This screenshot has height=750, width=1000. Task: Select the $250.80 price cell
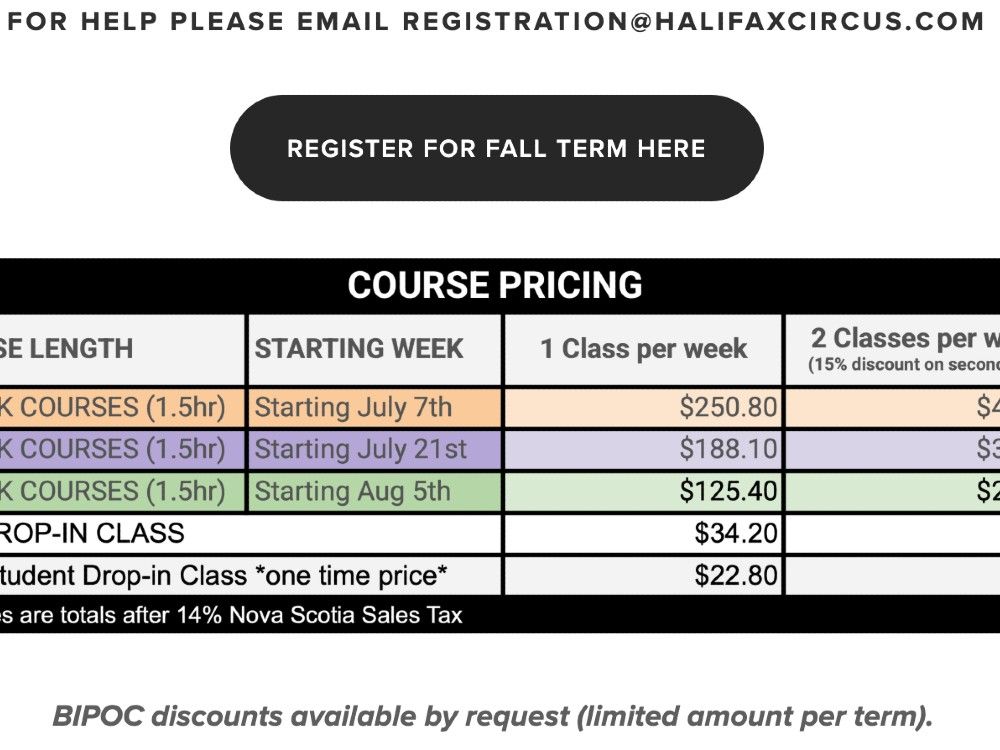pos(728,407)
